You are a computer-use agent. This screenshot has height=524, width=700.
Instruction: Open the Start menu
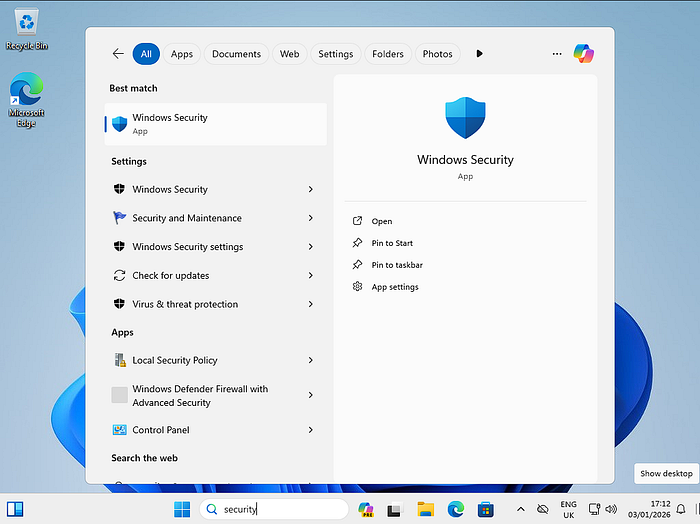(182, 509)
